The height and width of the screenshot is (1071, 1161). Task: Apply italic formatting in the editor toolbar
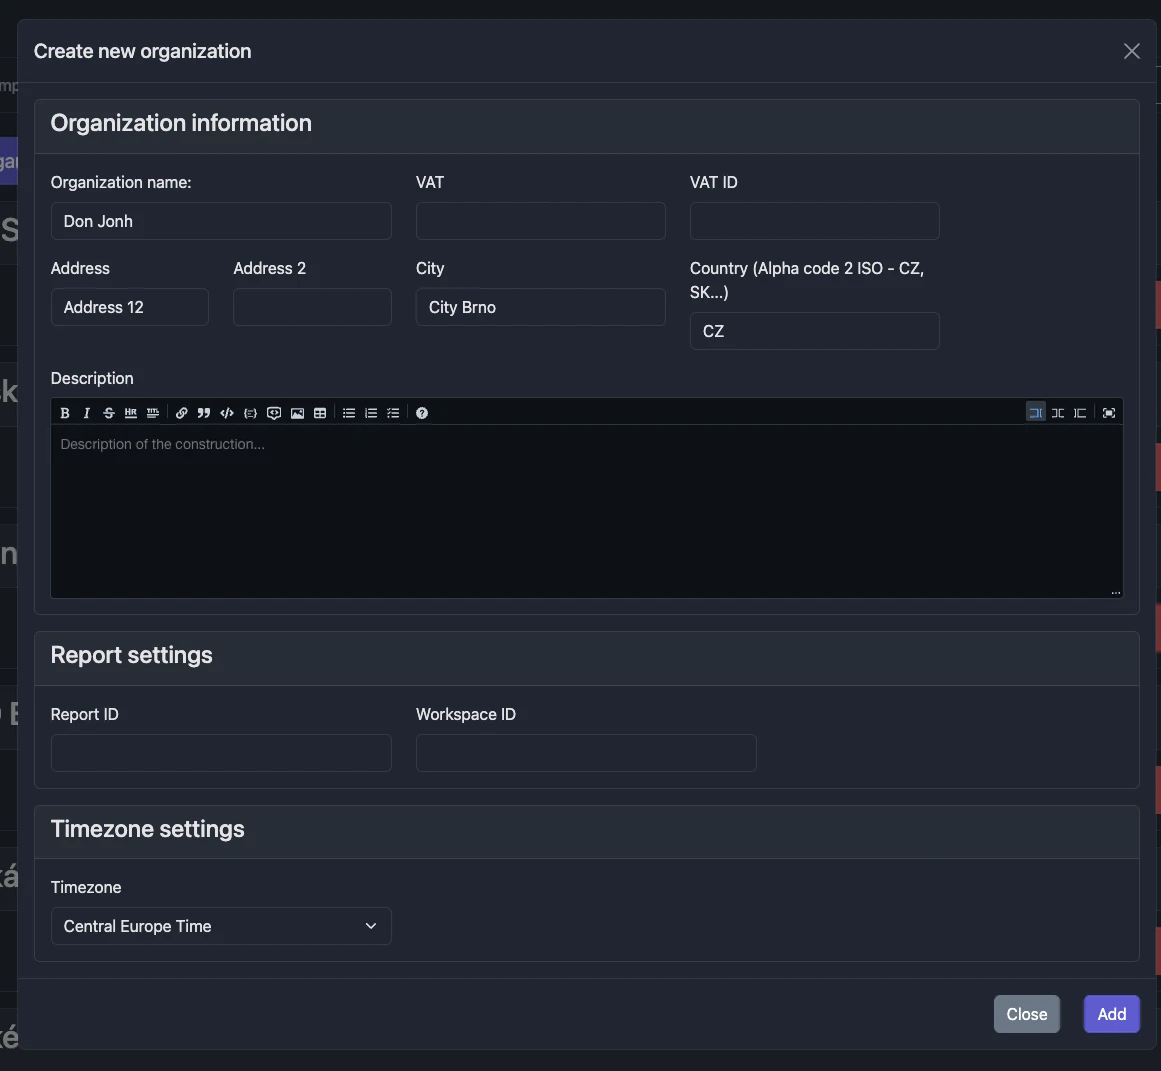[x=86, y=413]
